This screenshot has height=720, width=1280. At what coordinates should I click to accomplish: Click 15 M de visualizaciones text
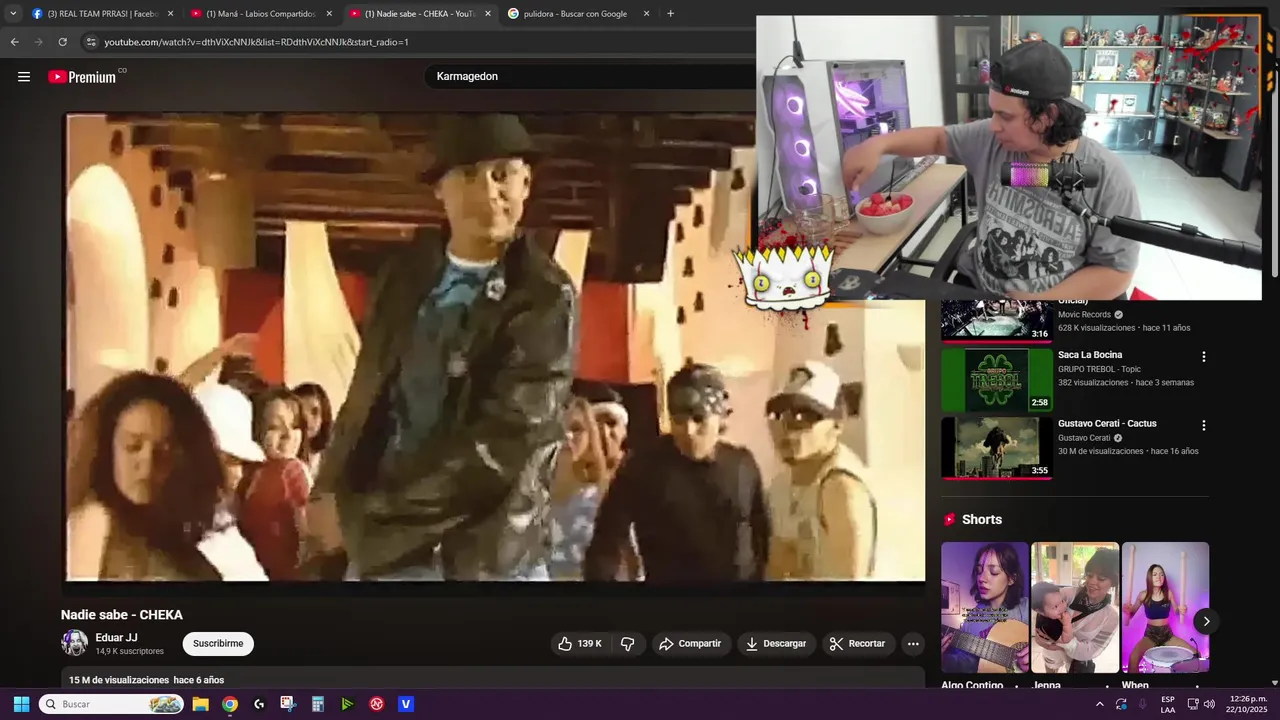[x=119, y=680]
